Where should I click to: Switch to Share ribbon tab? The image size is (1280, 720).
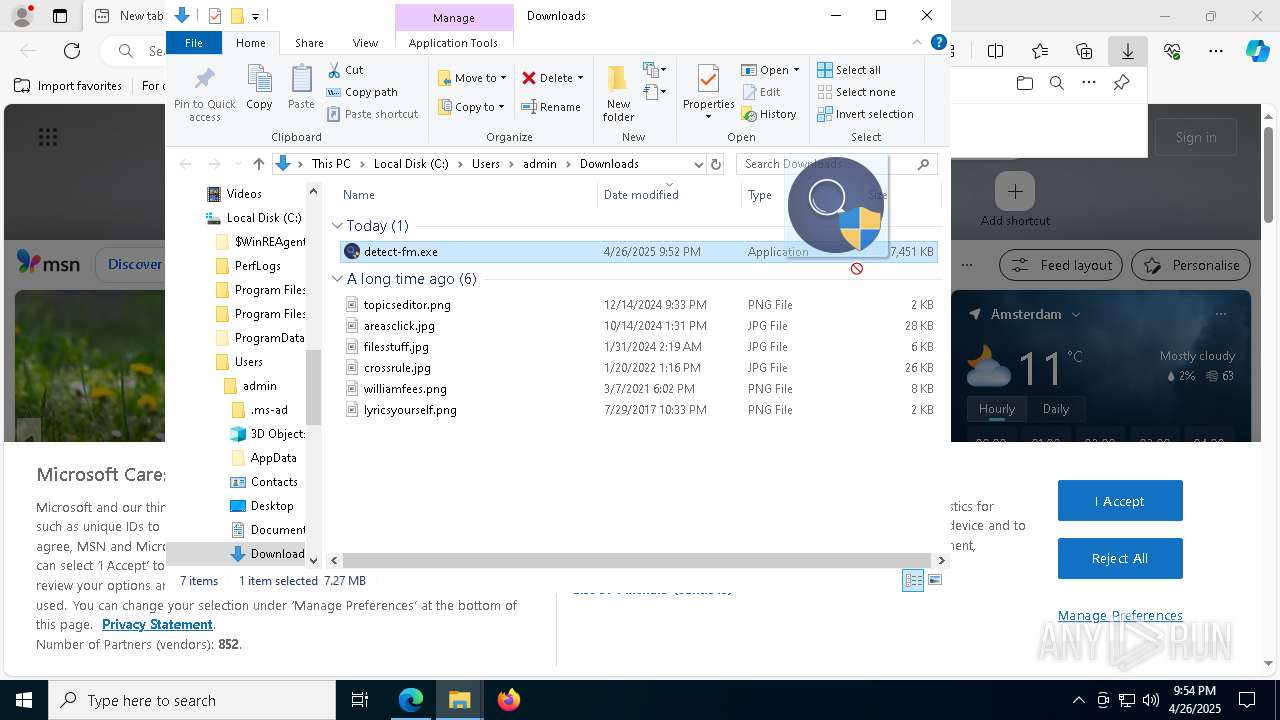point(309,43)
